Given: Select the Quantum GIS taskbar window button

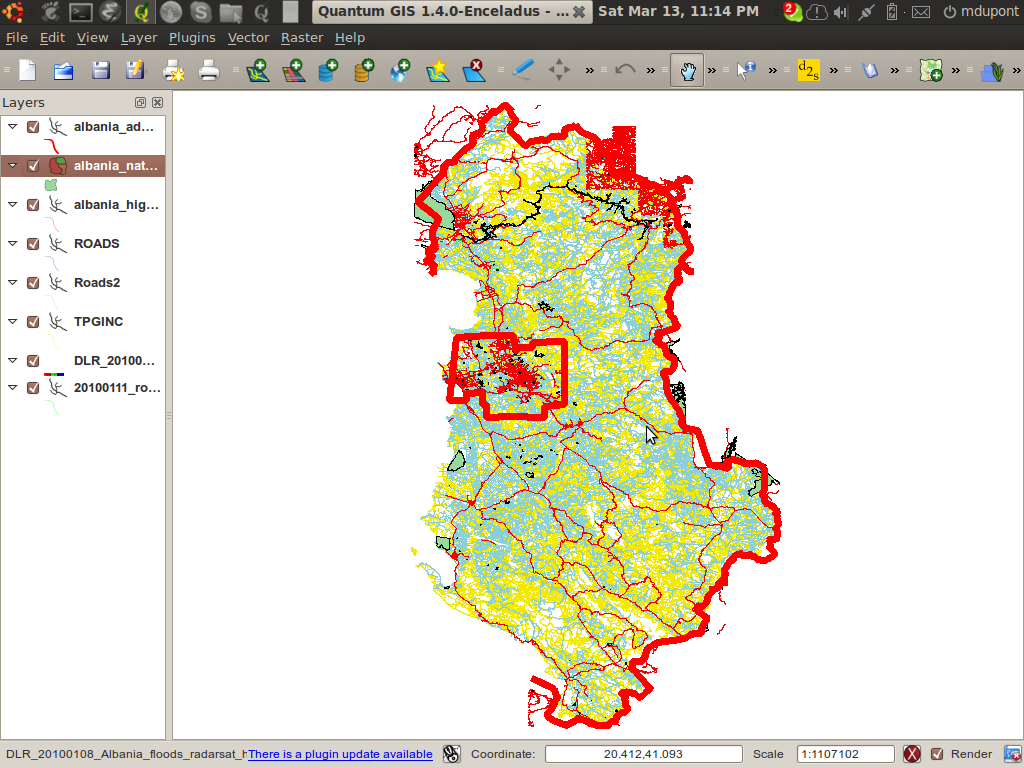Looking at the screenshot, I should point(452,12).
